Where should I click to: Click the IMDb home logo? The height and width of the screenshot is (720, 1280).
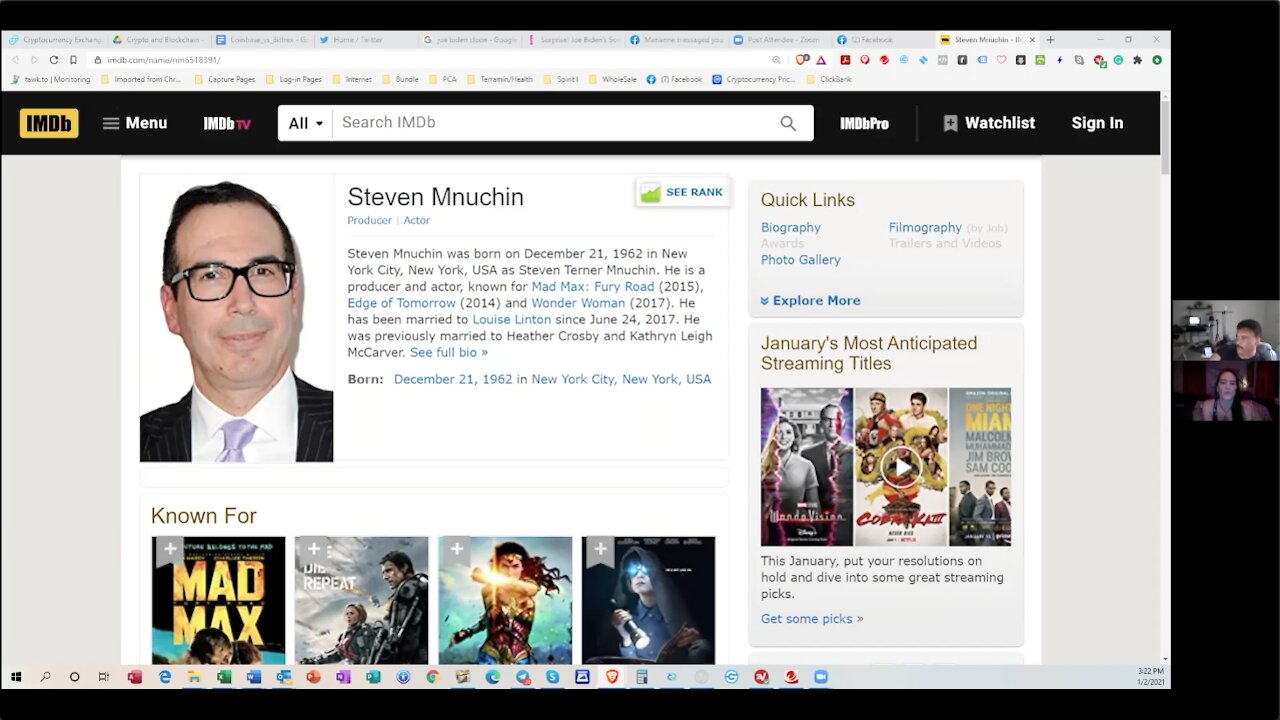click(x=49, y=123)
